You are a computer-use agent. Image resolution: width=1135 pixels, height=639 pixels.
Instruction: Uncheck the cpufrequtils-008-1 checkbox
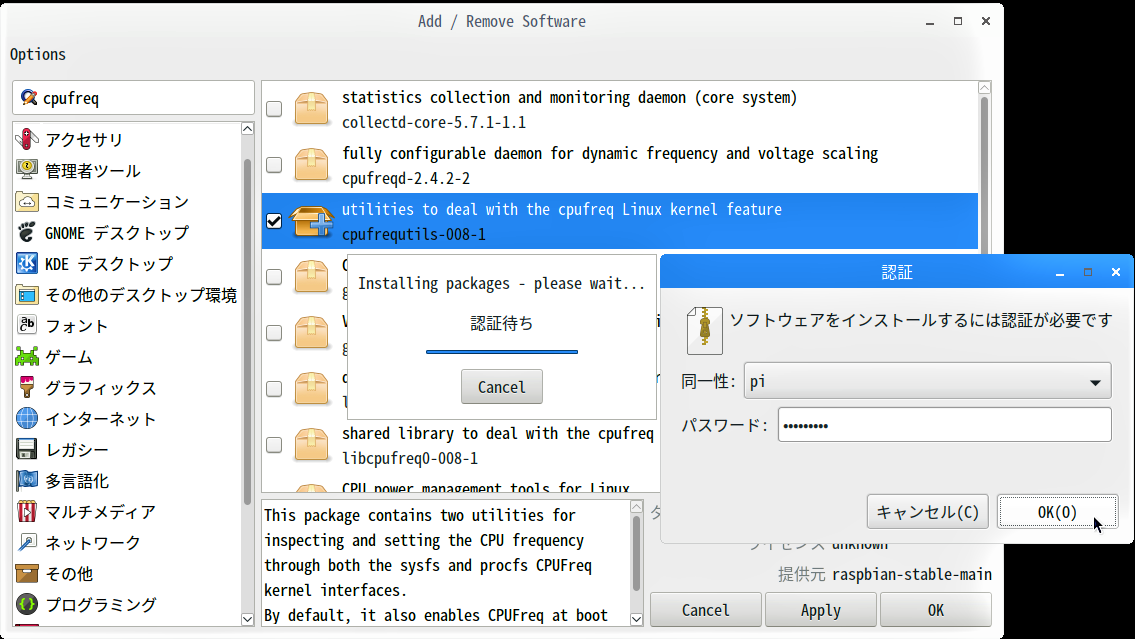click(274, 221)
